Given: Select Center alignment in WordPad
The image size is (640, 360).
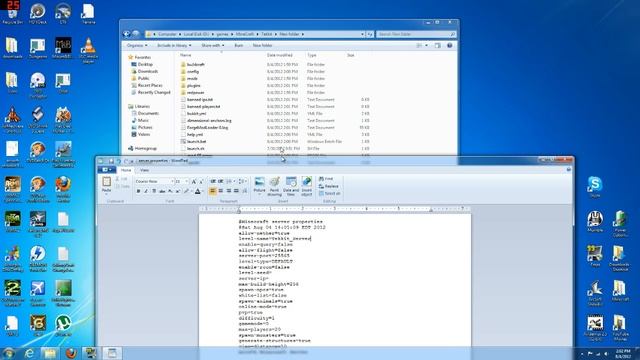Looking at the screenshot, I should [221, 191].
